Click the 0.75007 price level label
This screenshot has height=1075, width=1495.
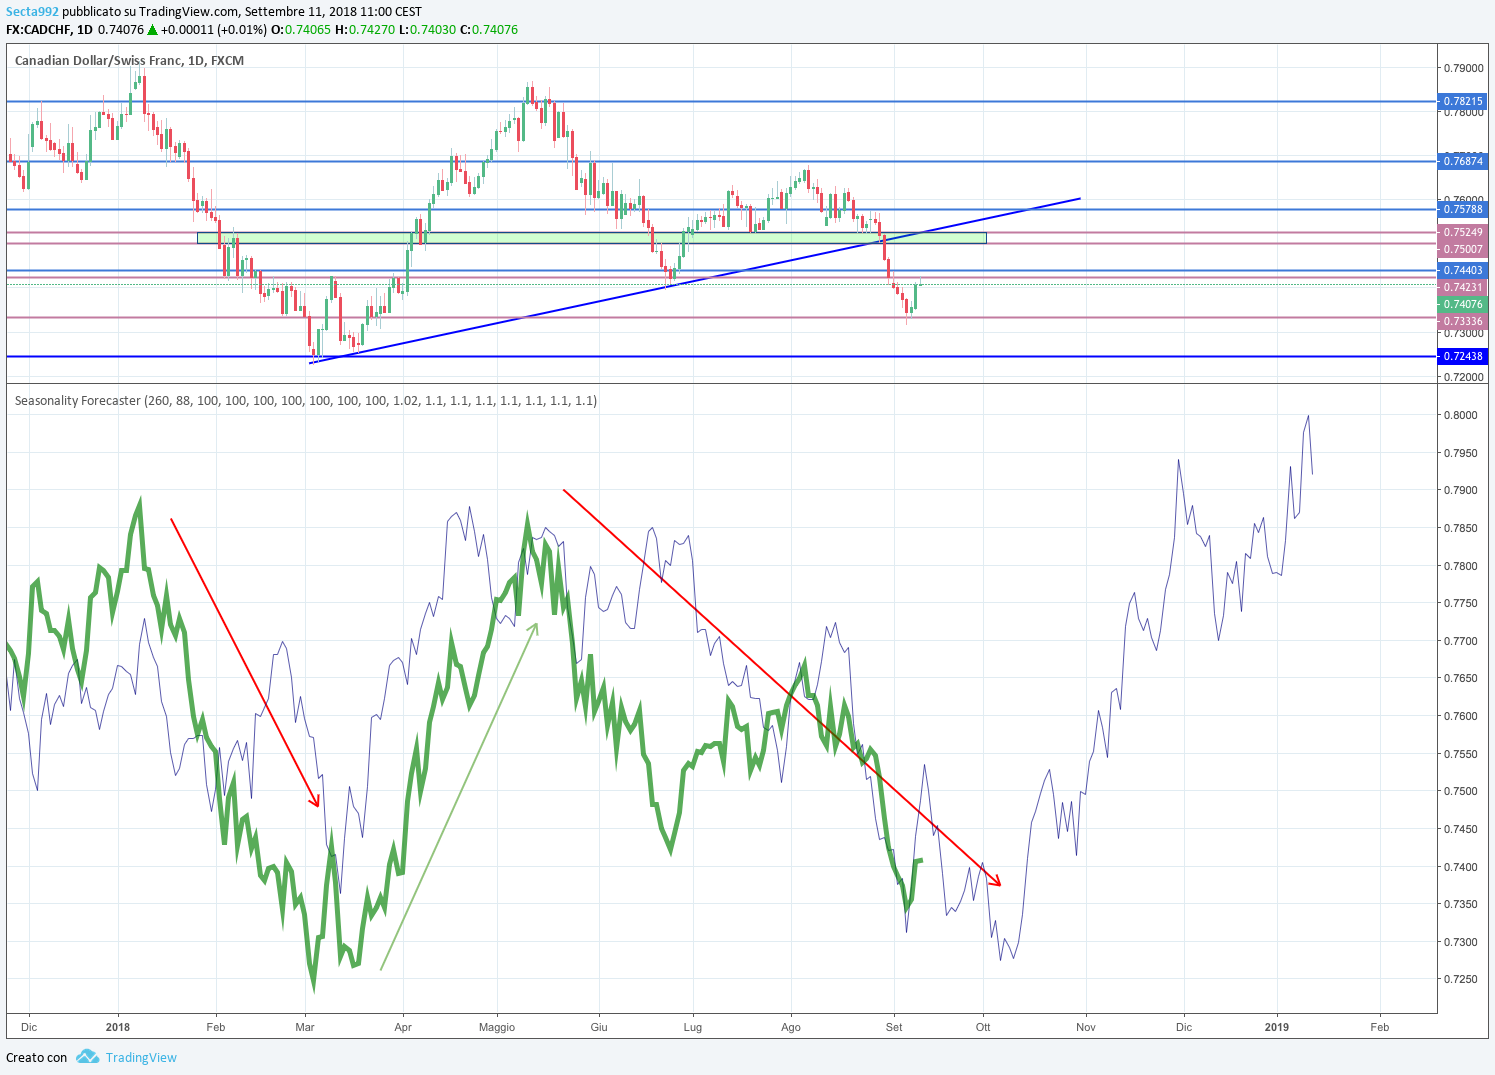(x=1463, y=248)
